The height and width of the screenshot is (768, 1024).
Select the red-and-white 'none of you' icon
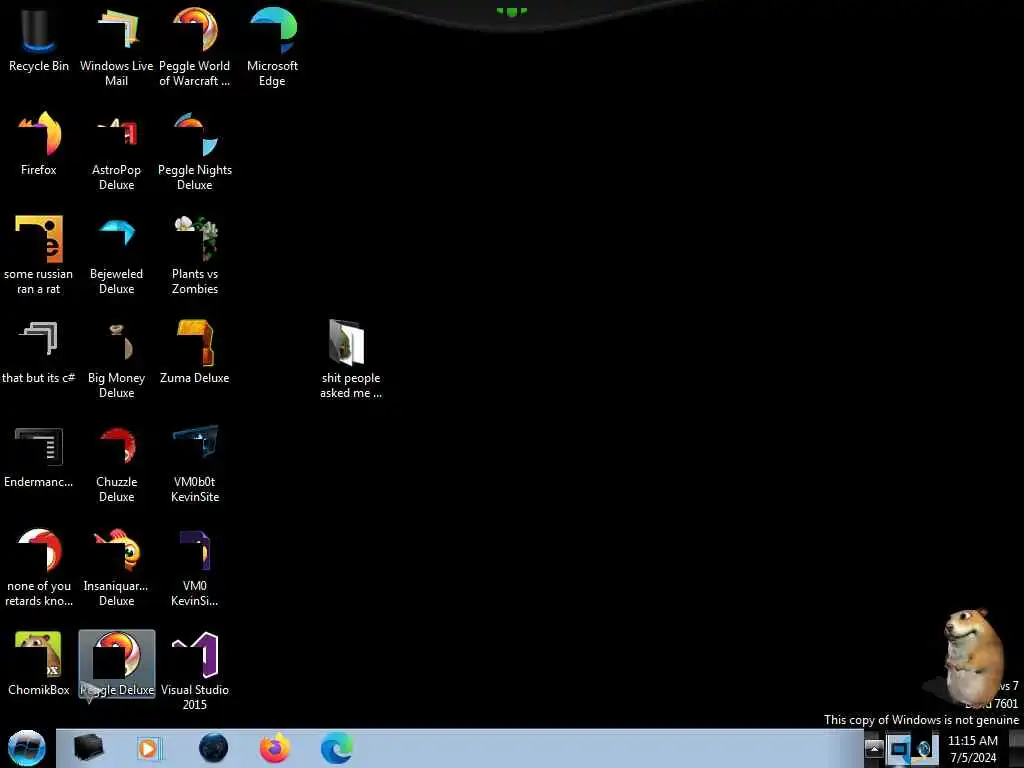pos(39,567)
